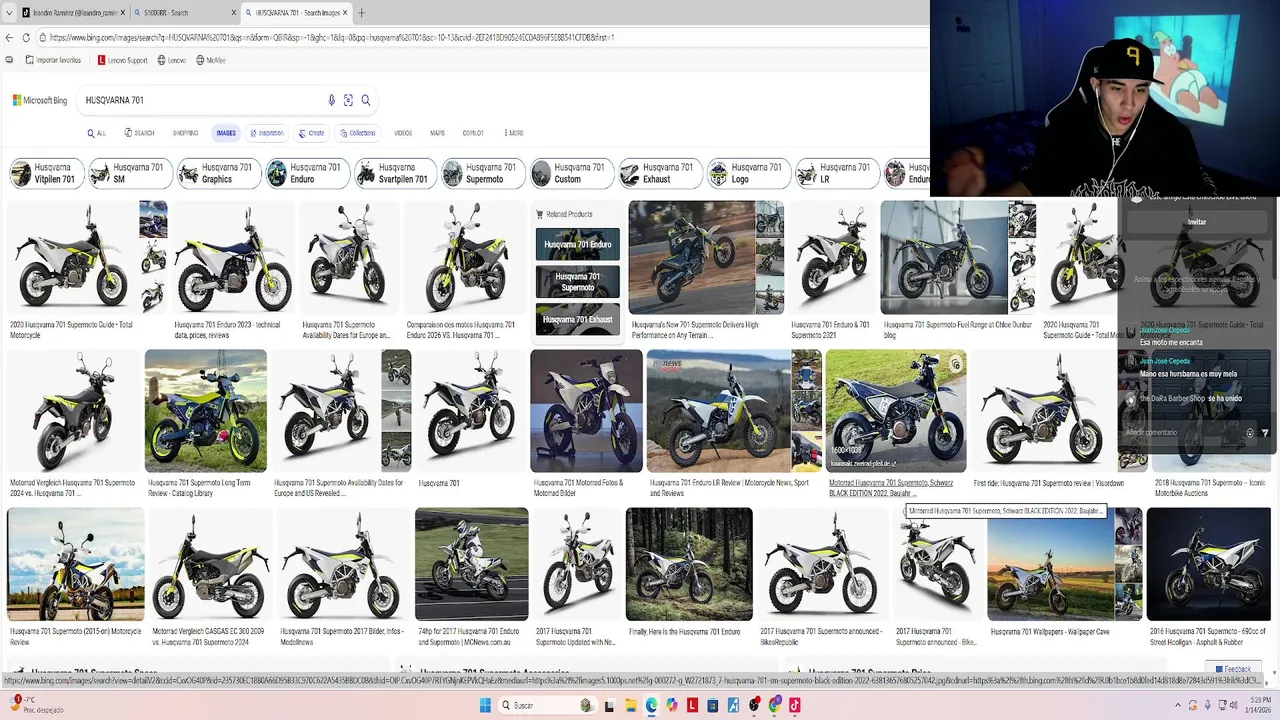The height and width of the screenshot is (720, 1280).
Task: Open Finally, Here Is the 701 Enduro image
Action: 689,564
